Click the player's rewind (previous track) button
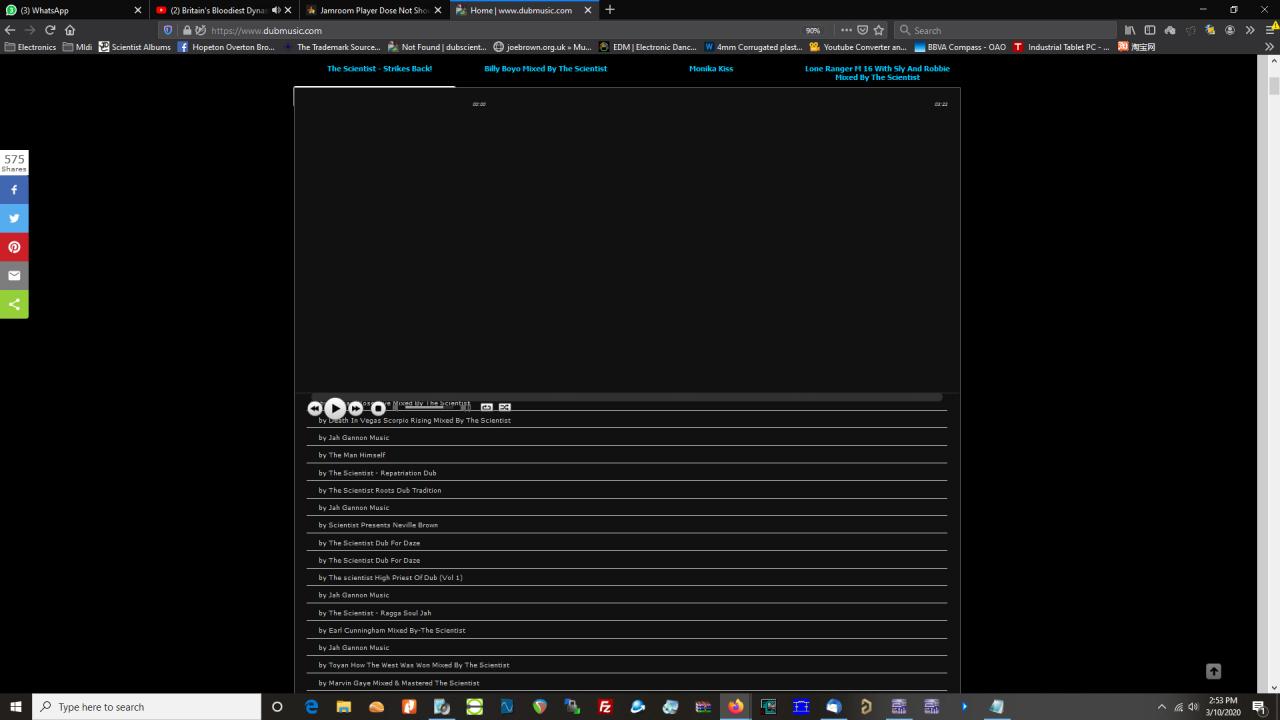Image resolution: width=1280 pixels, height=720 pixels. [314, 408]
